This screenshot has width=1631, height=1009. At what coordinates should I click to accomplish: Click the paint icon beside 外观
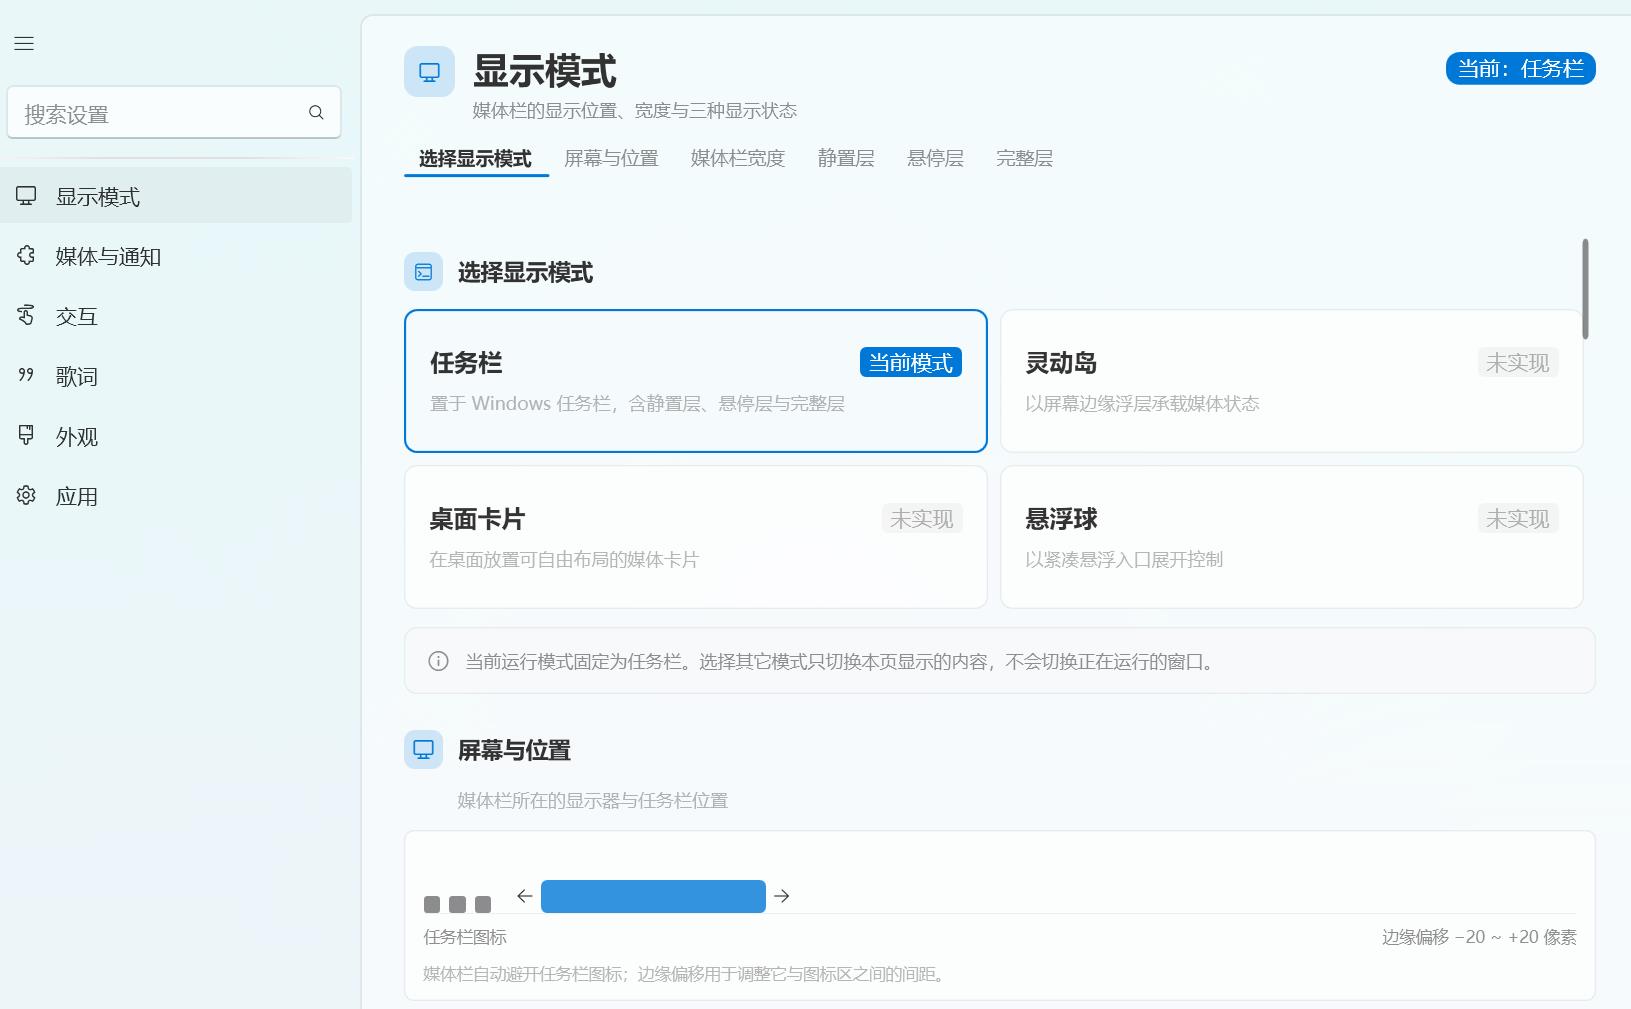[27, 436]
